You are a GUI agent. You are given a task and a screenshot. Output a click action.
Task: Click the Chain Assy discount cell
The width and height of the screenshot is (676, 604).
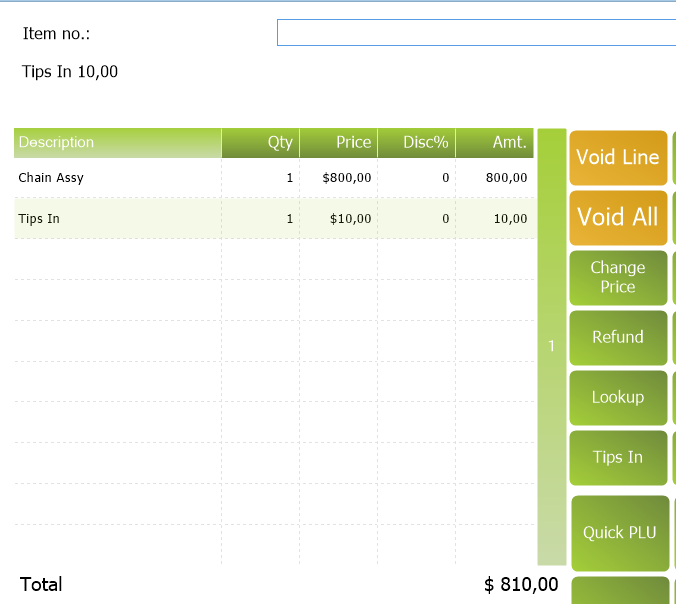pos(417,178)
